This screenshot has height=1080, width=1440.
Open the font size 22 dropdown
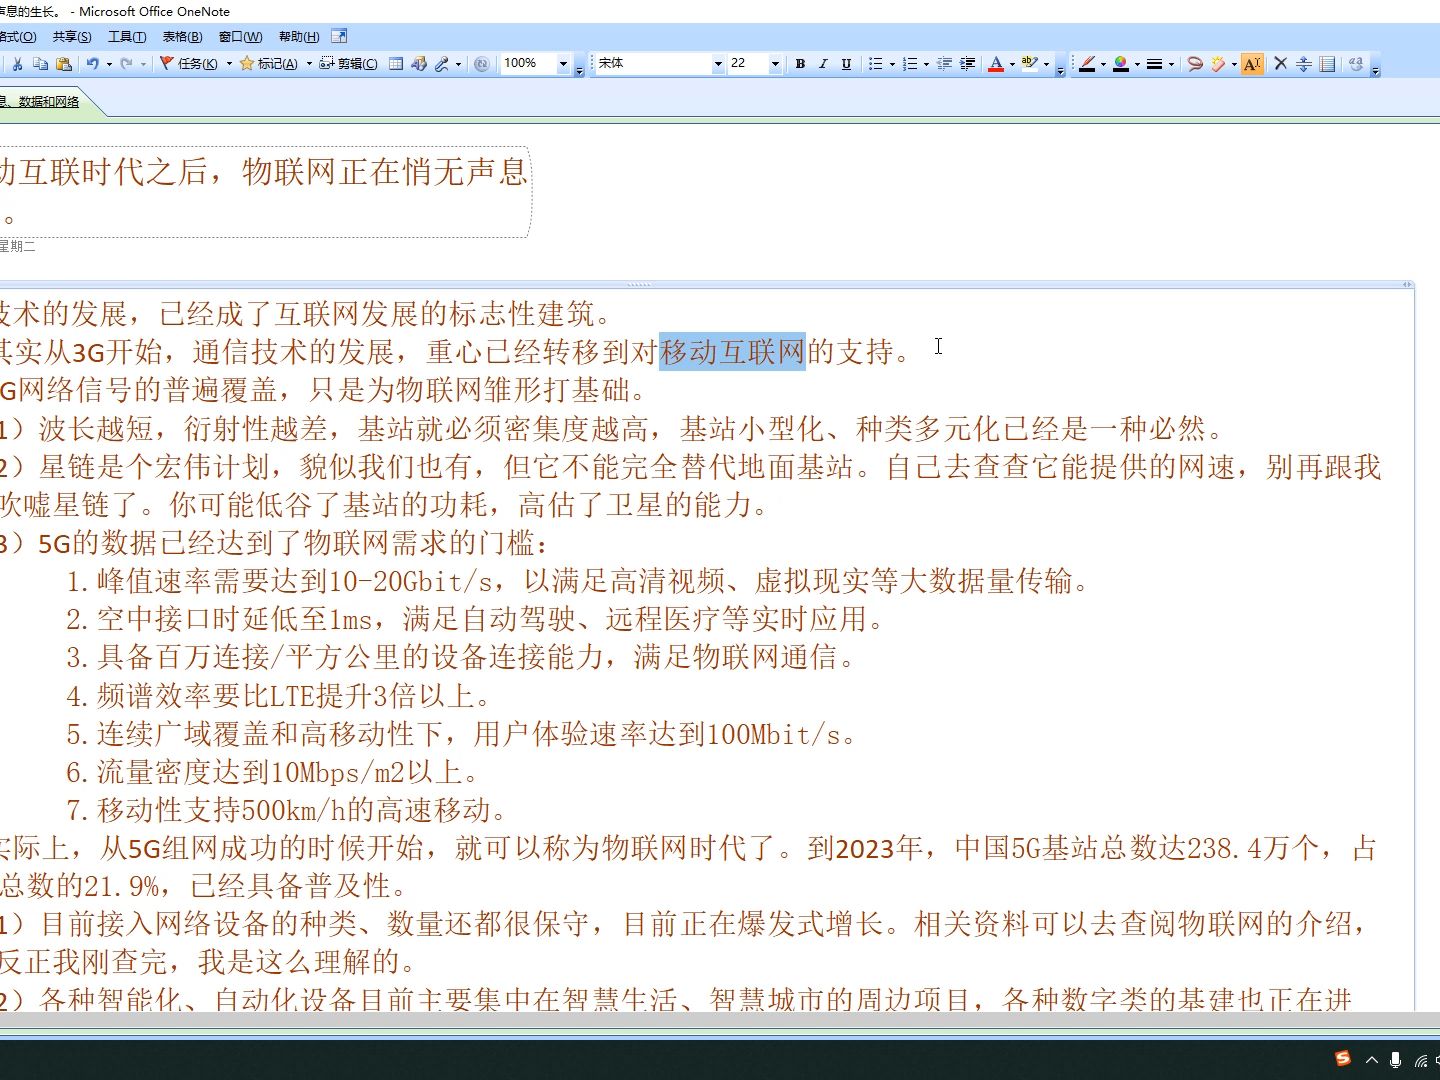[775, 63]
